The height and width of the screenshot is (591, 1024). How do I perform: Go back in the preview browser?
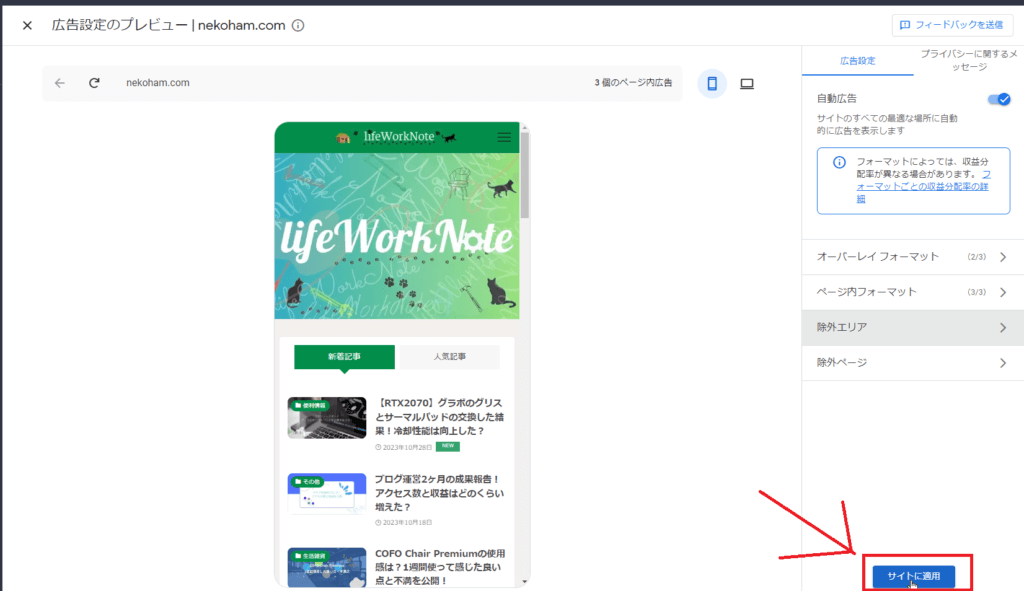coord(59,83)
